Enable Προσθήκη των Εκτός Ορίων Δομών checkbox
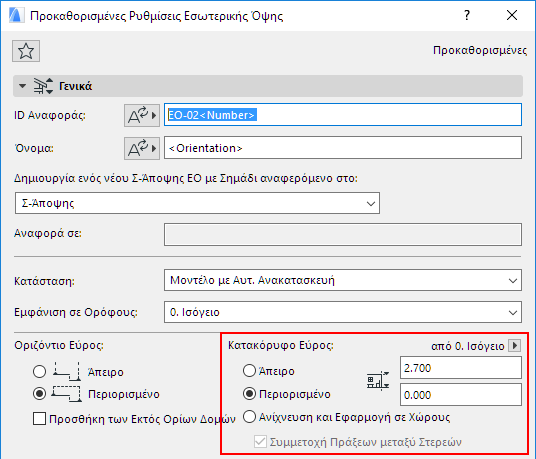The height and width of the screenshot is (459, 536). [40, 419]
